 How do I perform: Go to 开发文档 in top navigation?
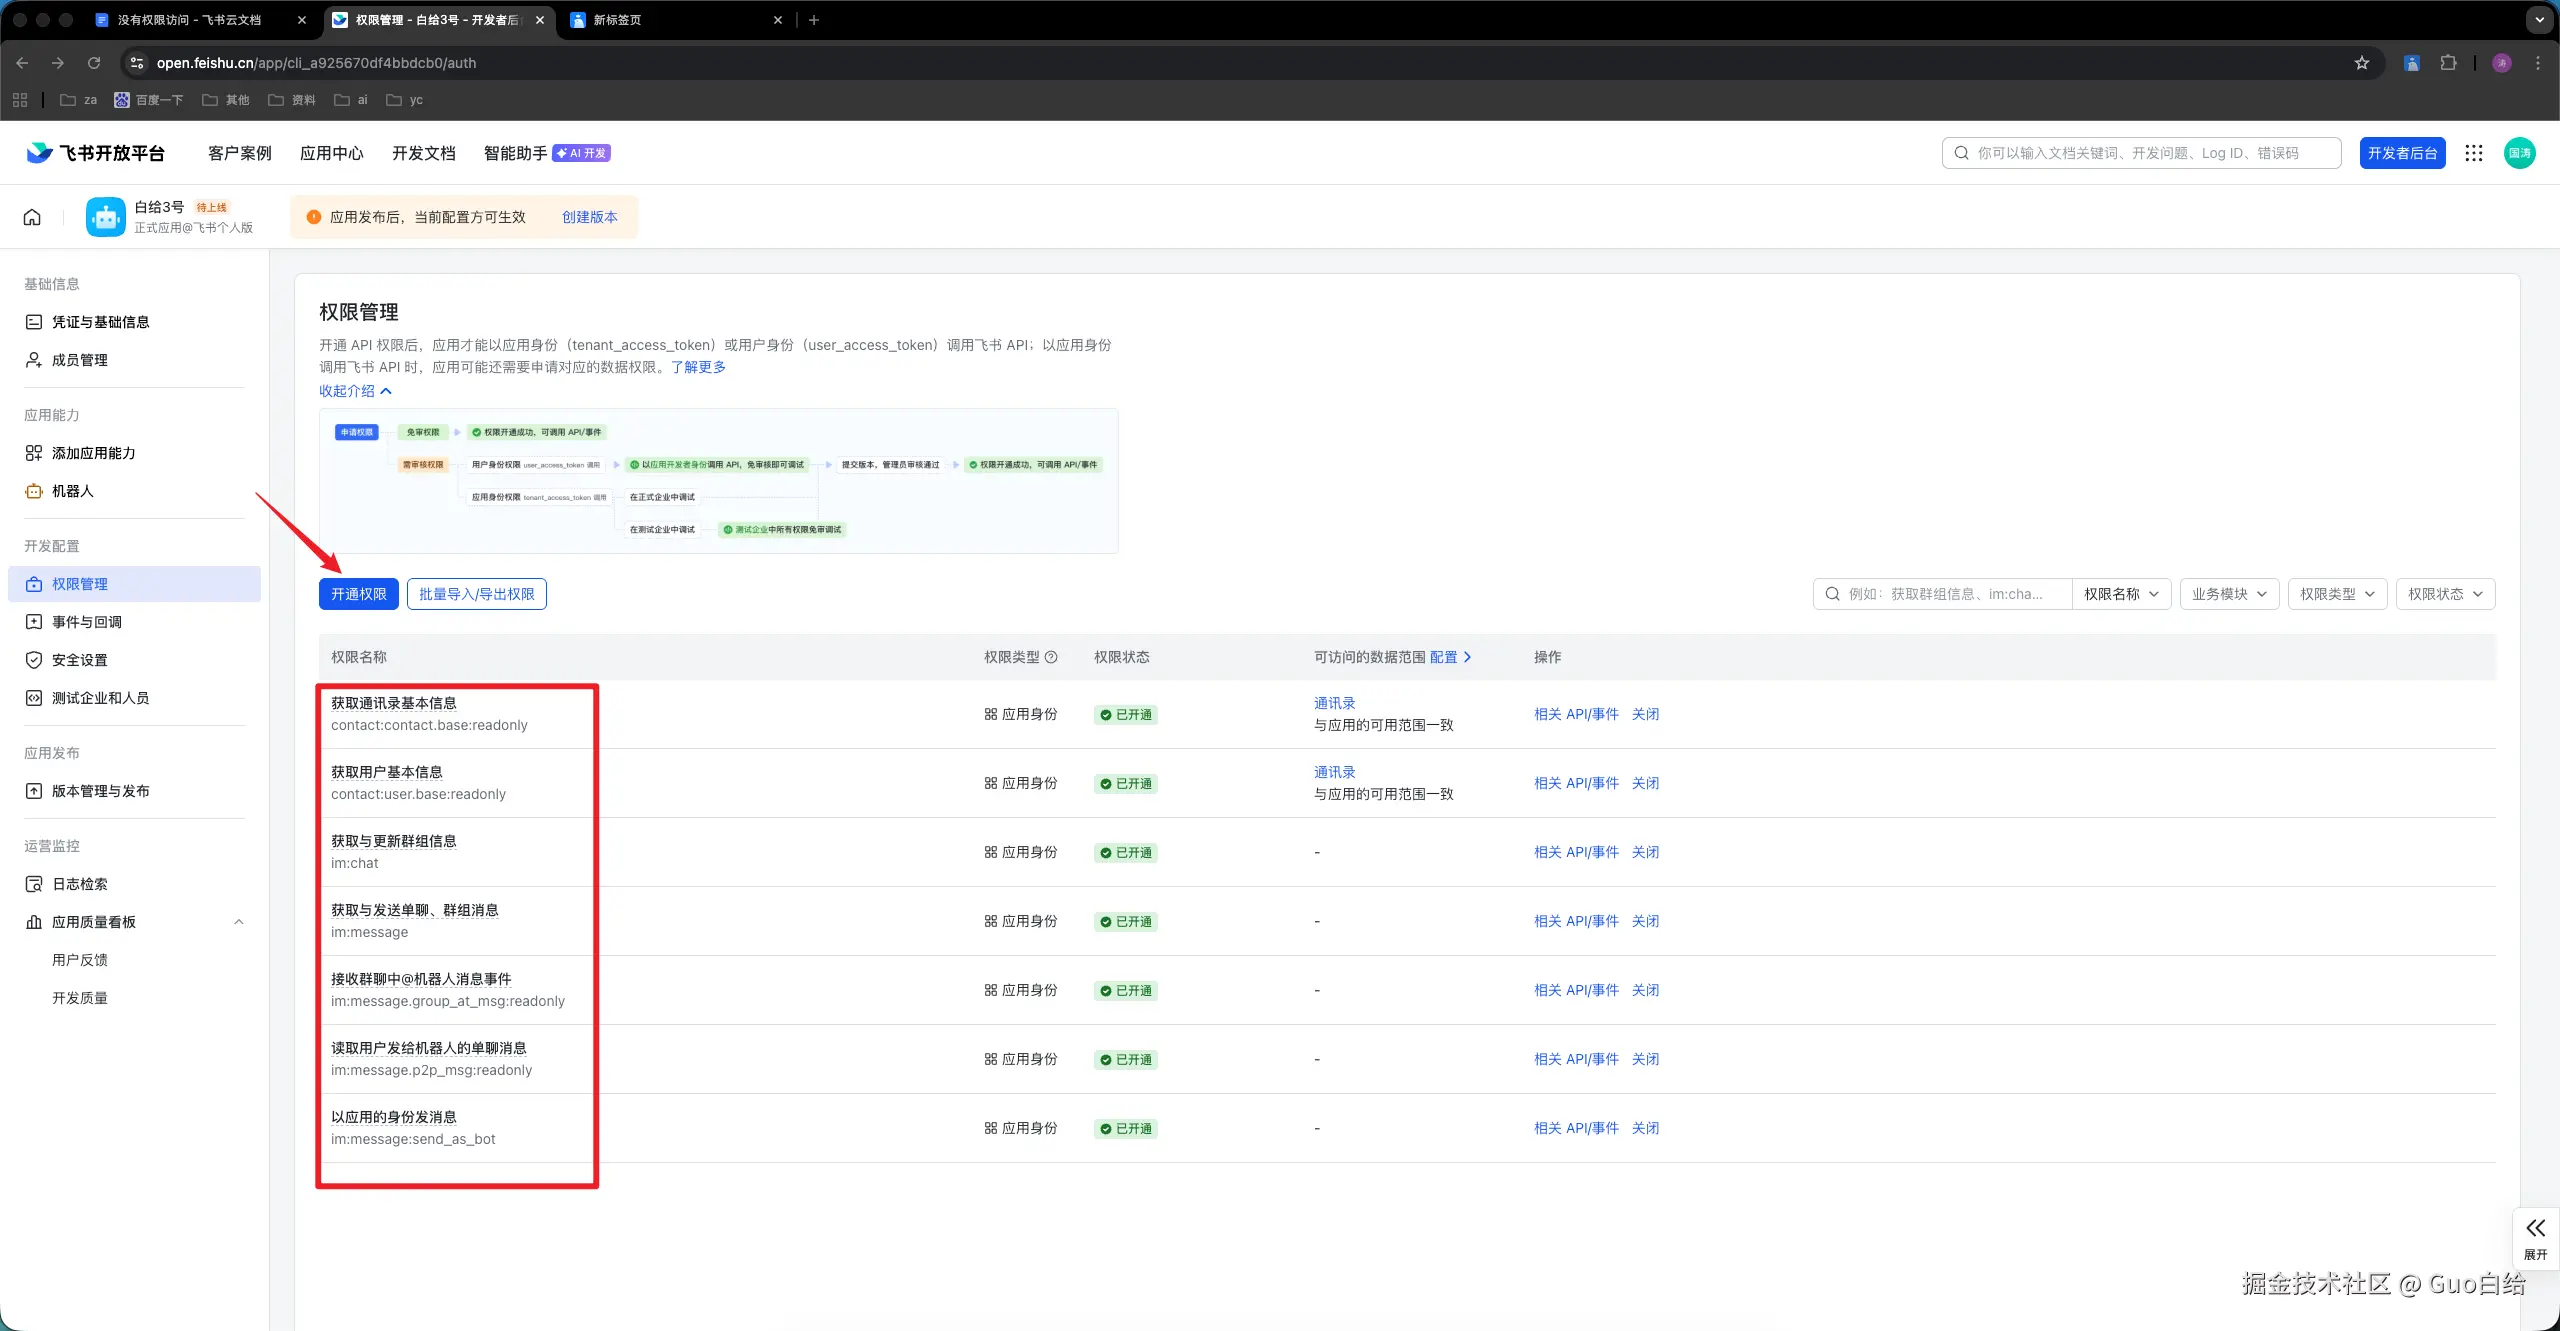[x=423, y=153]
